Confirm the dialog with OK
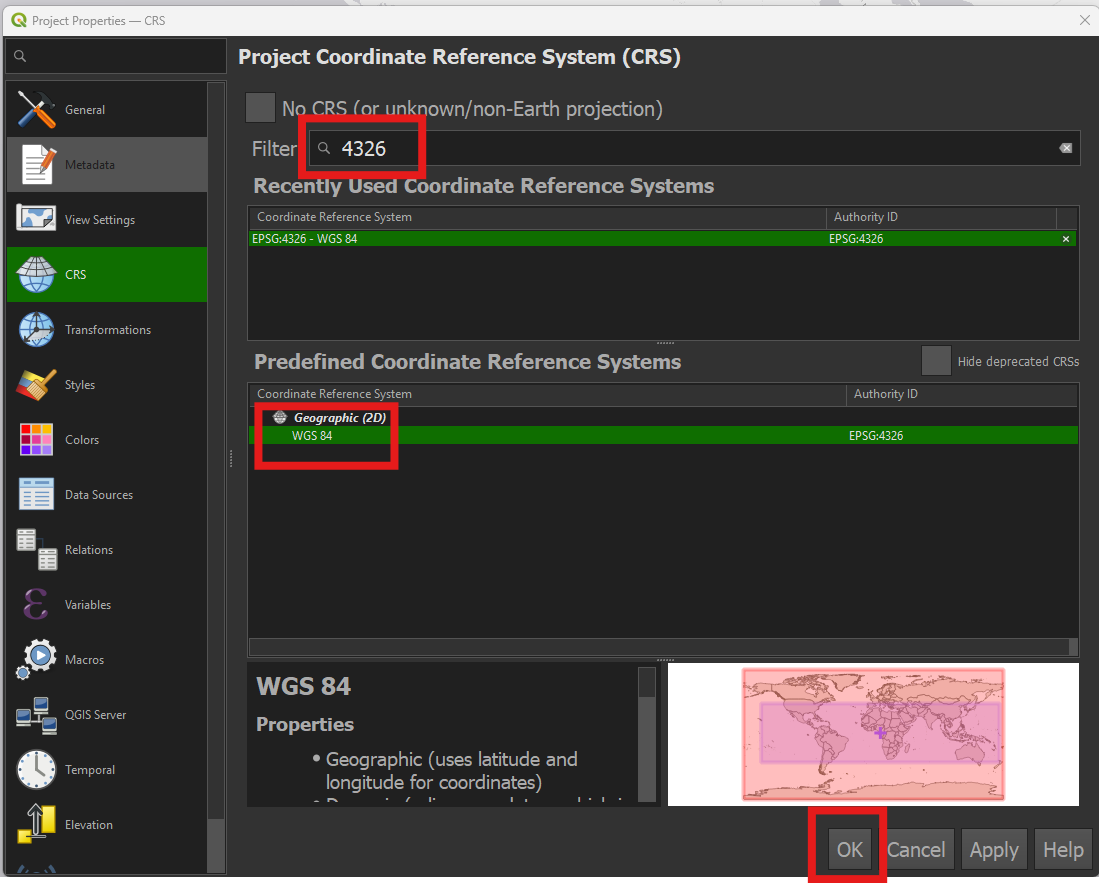The width and height of the screenshot is (1099, 883). pyautogui.click(x=849, y=850)
